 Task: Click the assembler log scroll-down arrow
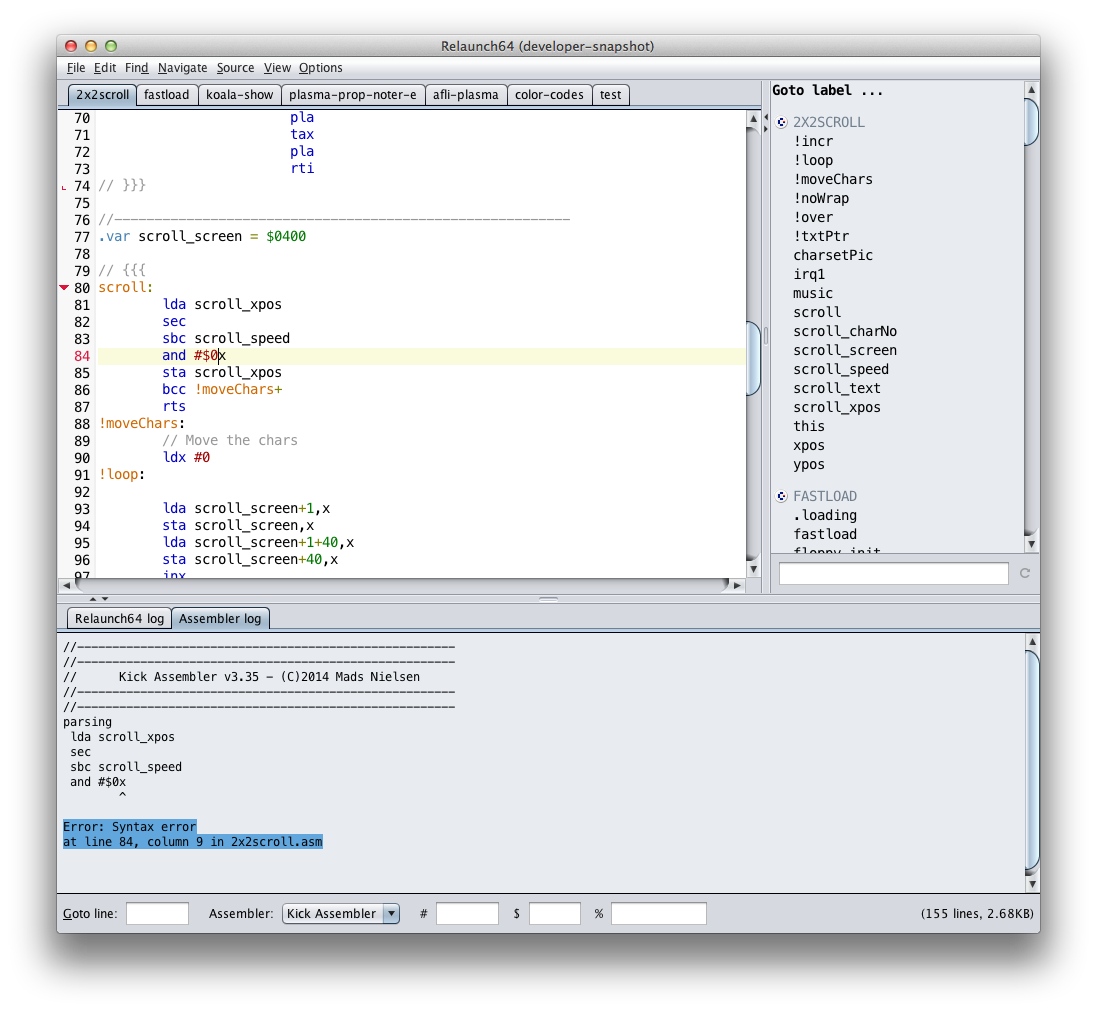[x=1031, y=883]
